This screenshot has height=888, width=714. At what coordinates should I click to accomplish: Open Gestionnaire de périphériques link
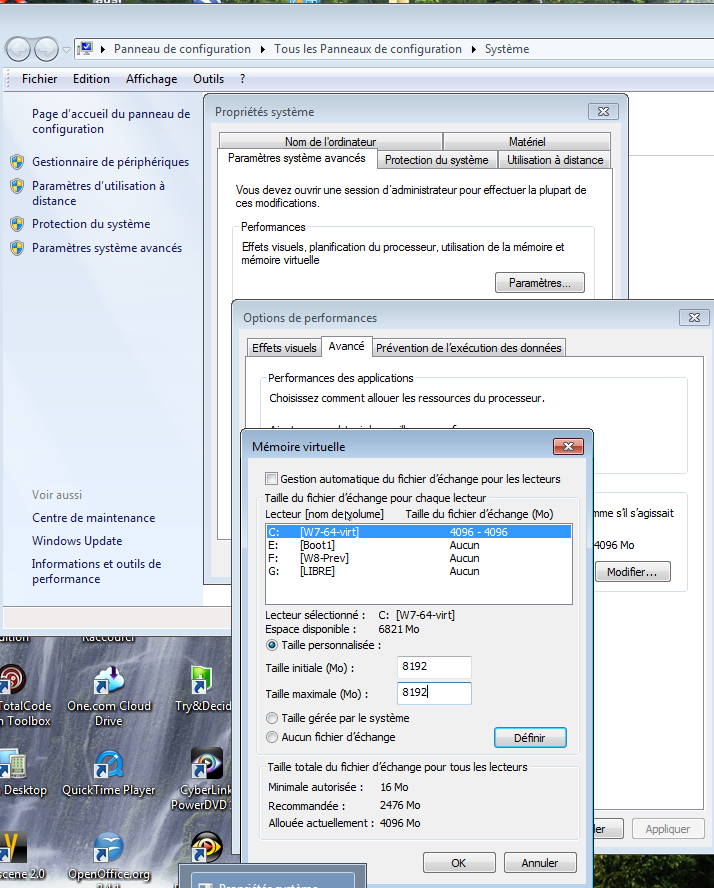pyautogui.click(x=110, y=162)
